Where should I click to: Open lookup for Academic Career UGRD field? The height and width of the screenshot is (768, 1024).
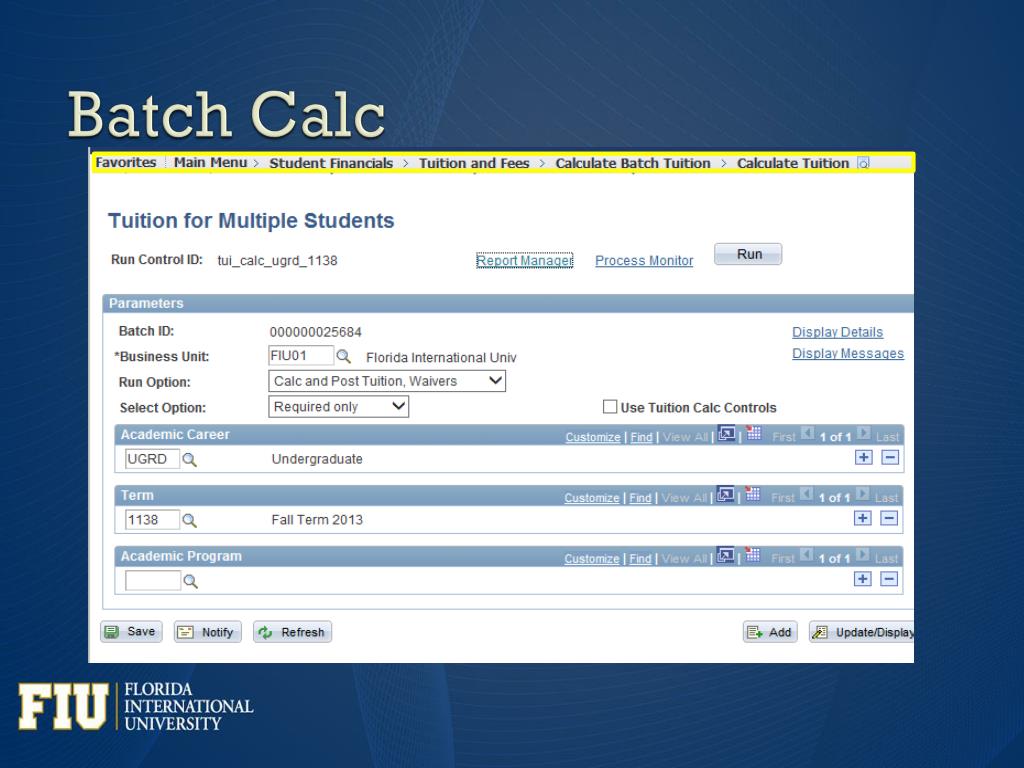click(189, 460)
